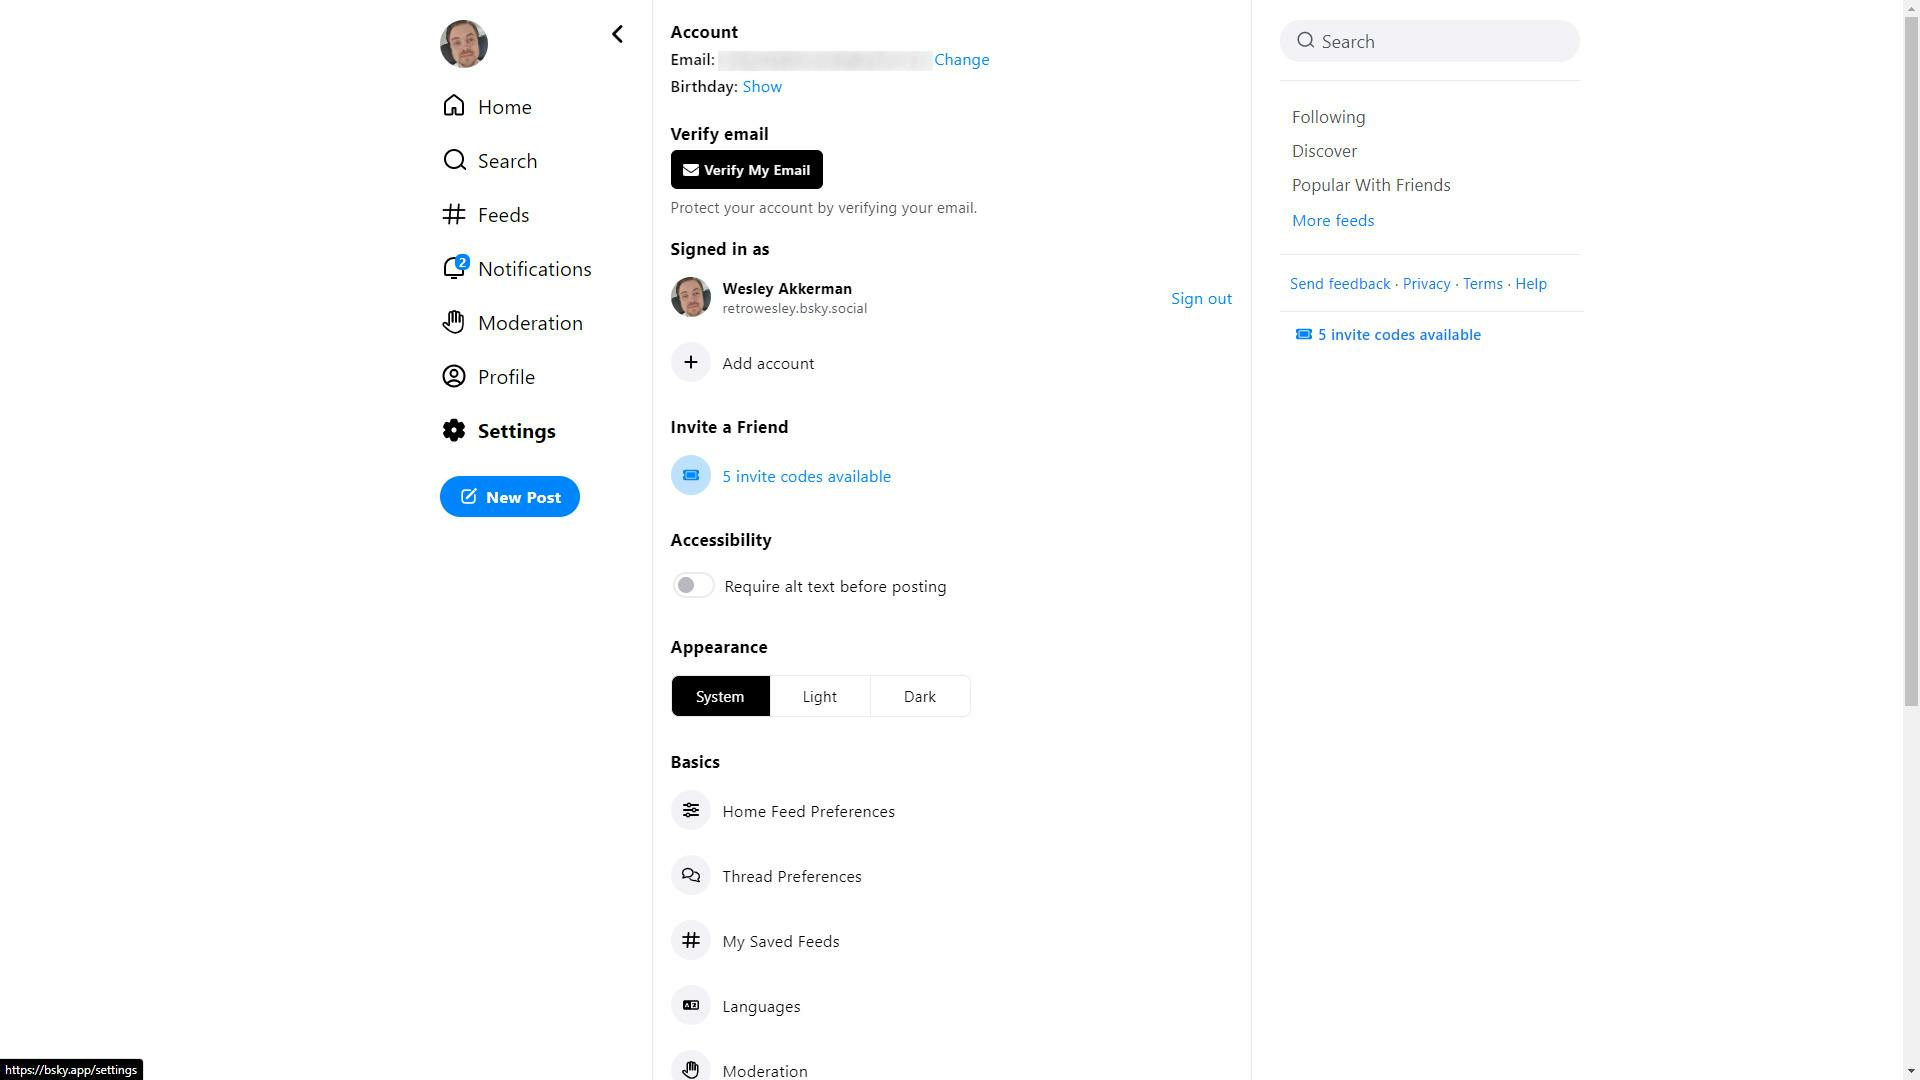
Task: Click the plus icon to add account
Action: coord(690,362)
